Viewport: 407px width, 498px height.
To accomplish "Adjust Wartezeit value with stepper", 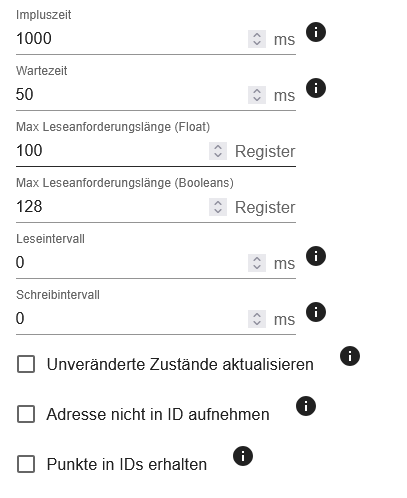I will [x=257, y=95].
